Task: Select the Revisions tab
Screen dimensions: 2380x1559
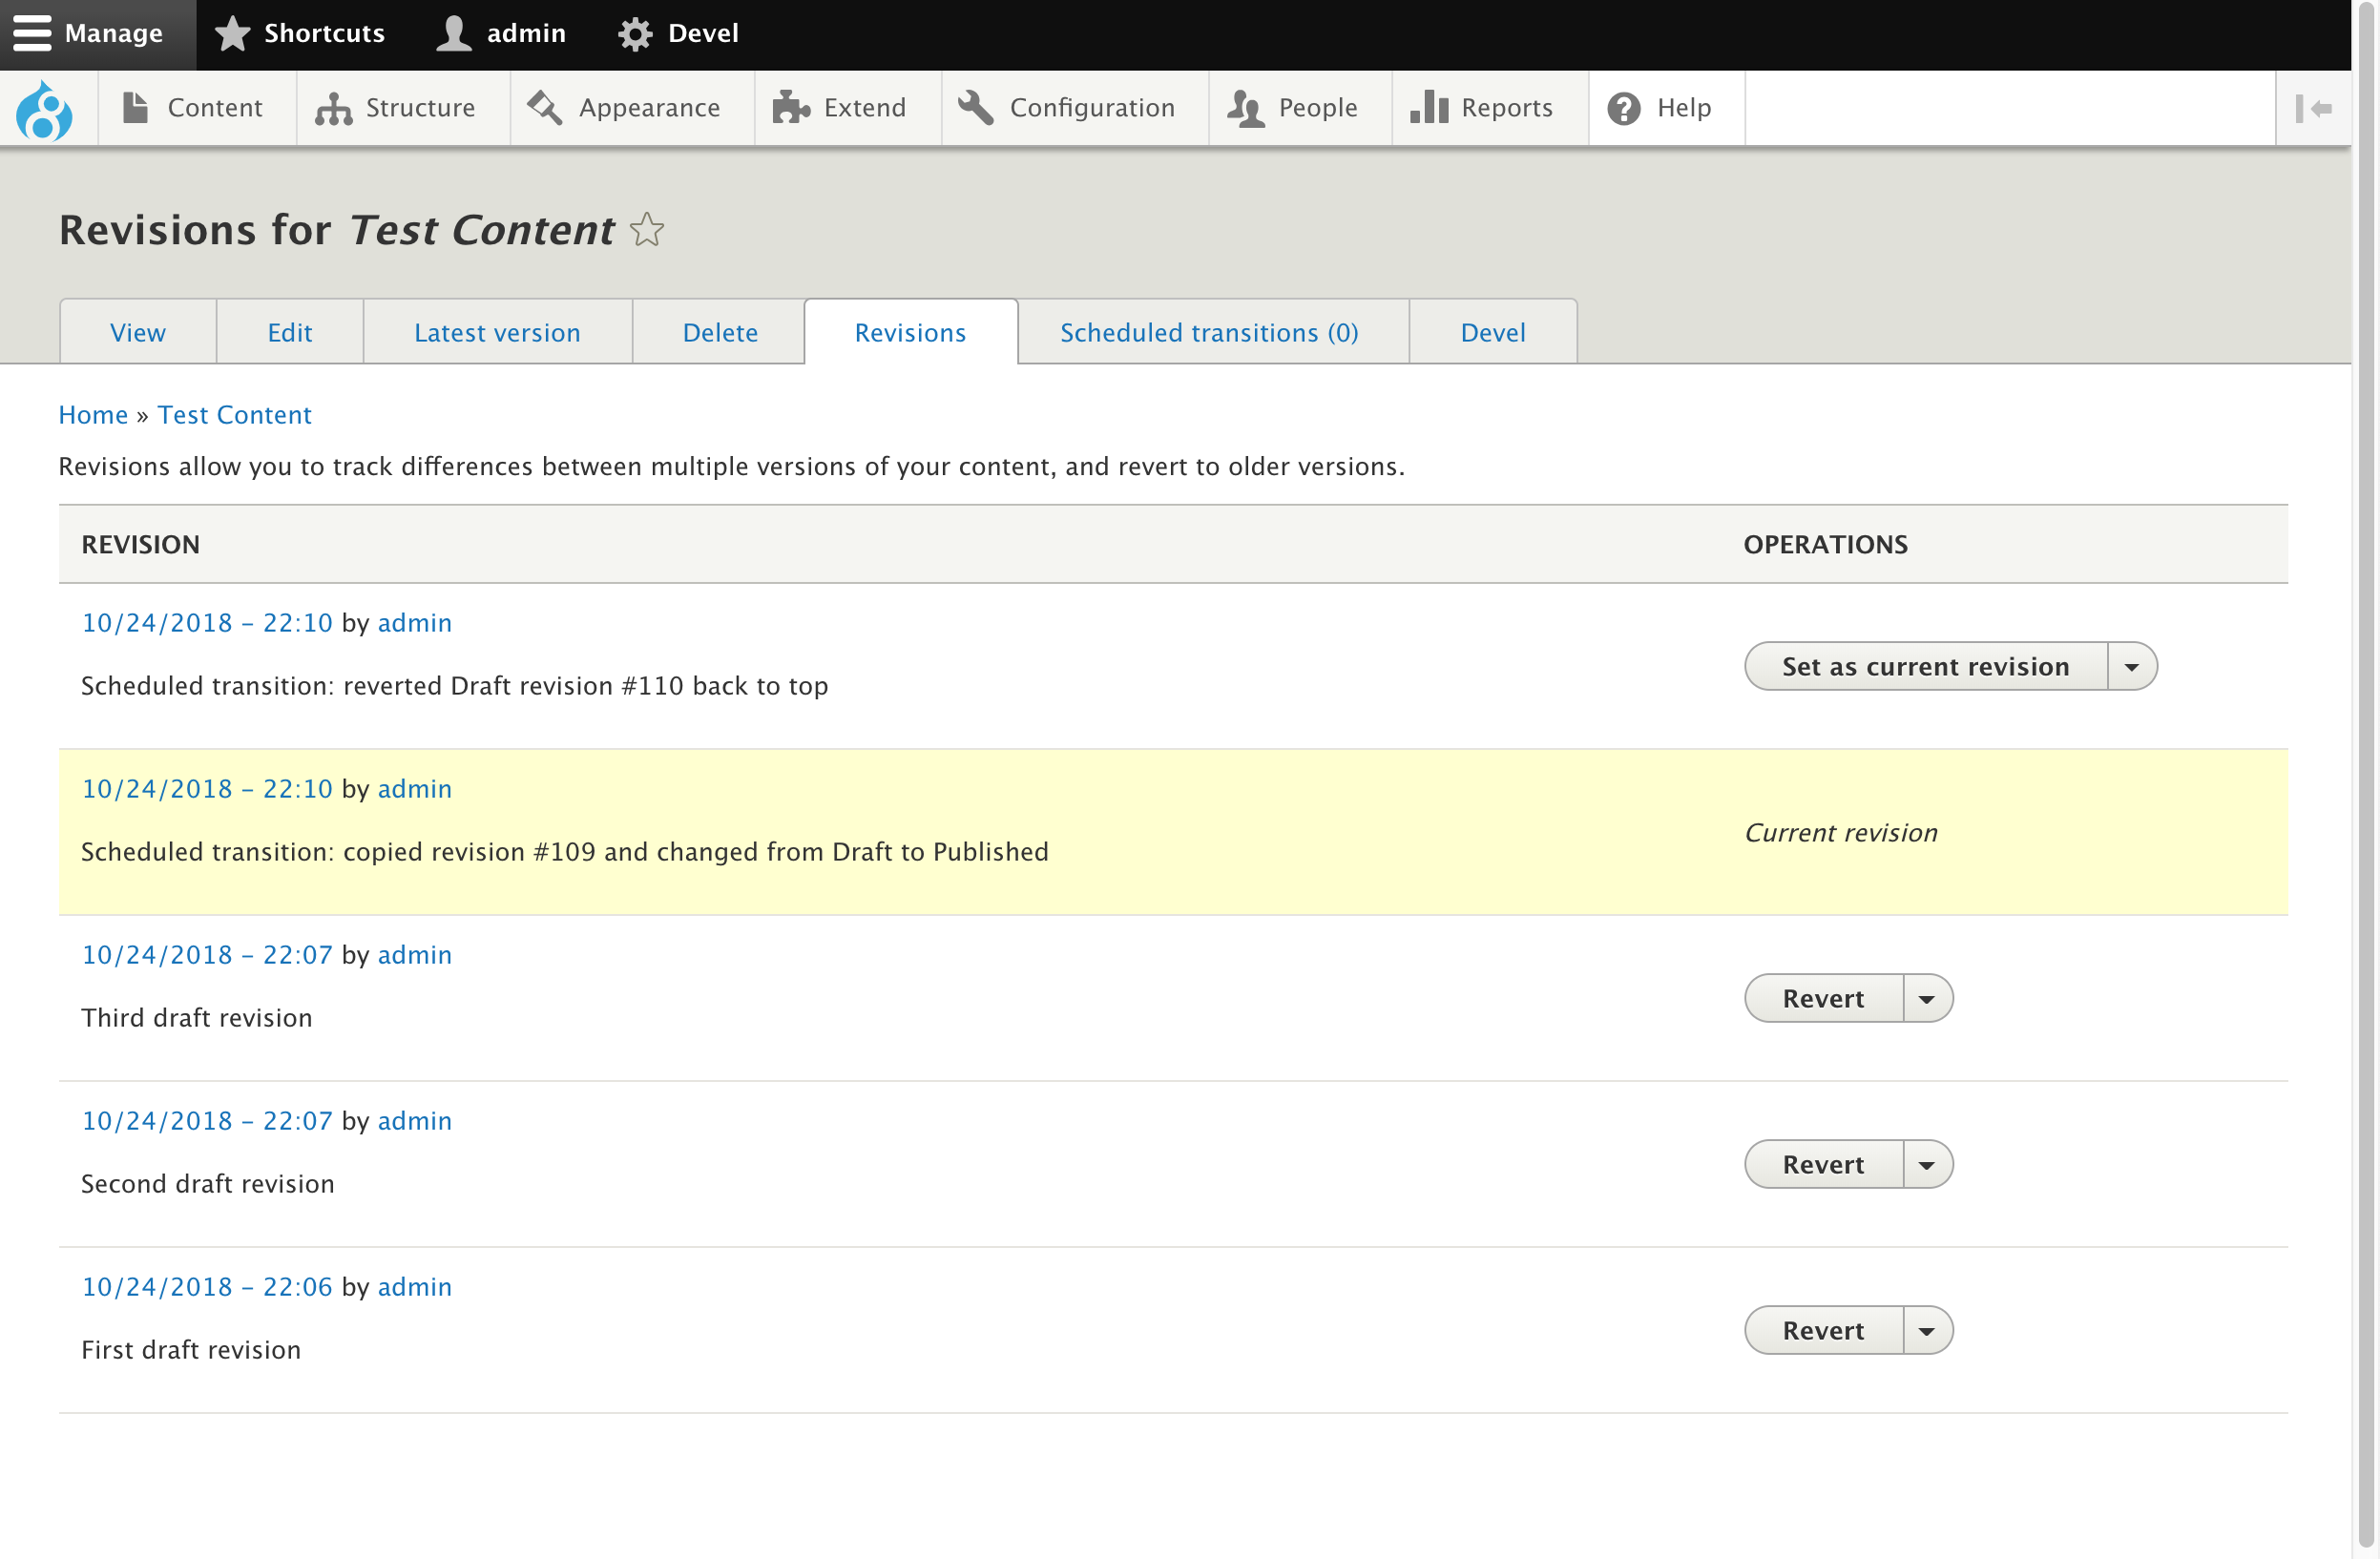Action: (x=911, y=332)
